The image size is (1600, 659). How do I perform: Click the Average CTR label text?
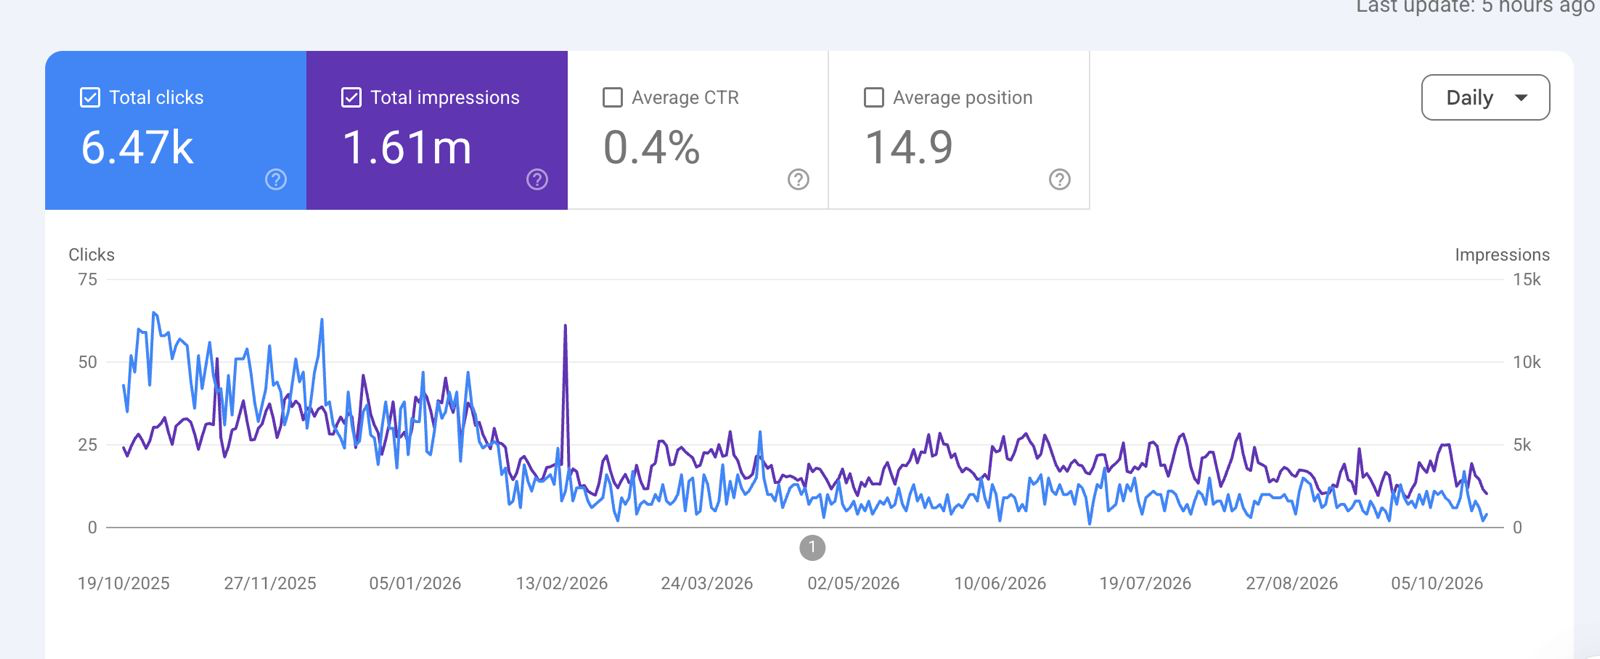click(x=685, y=97)
